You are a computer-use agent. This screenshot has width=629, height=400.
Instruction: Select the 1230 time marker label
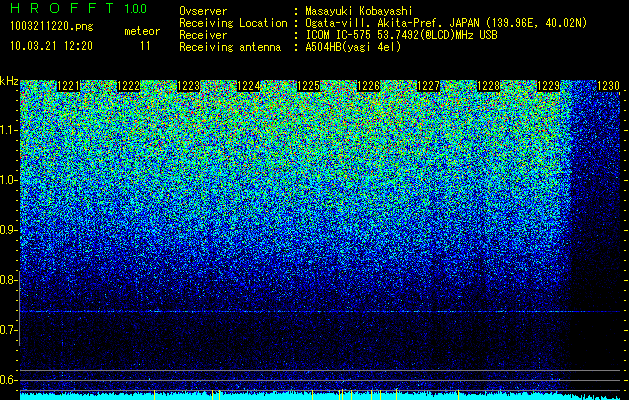coord(609,86)
